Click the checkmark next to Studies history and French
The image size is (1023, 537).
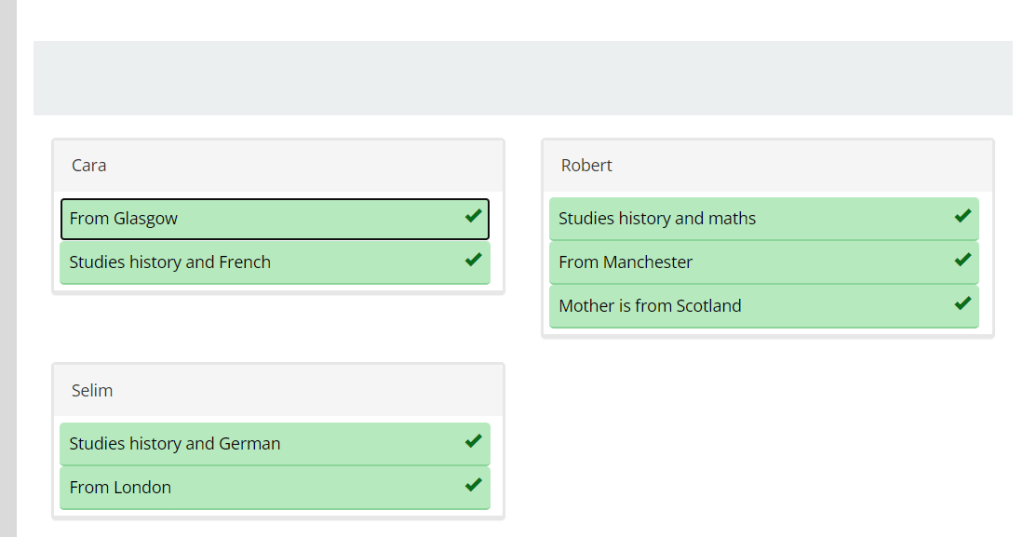pyautogui.click(x=473, y=260)
